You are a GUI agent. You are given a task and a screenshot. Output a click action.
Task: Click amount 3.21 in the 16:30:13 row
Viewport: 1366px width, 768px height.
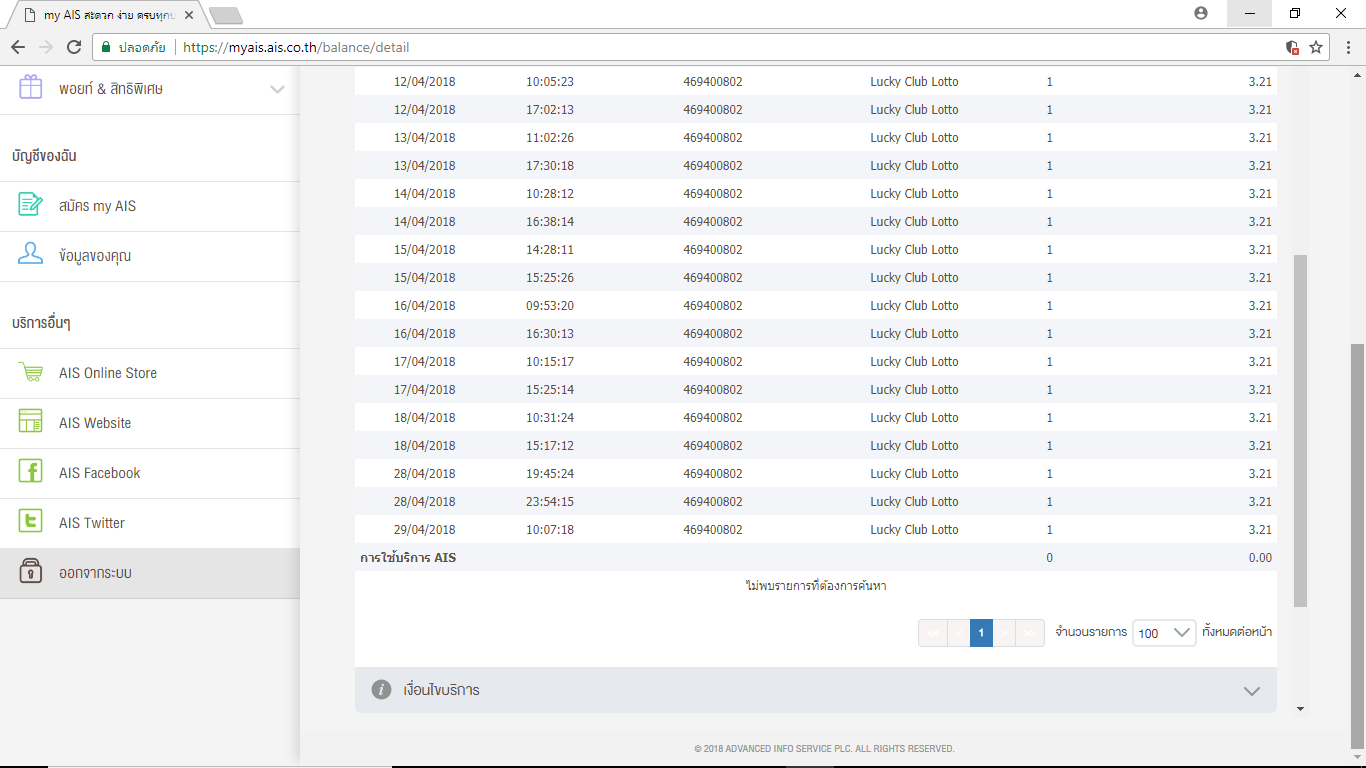click(1260, 333)
